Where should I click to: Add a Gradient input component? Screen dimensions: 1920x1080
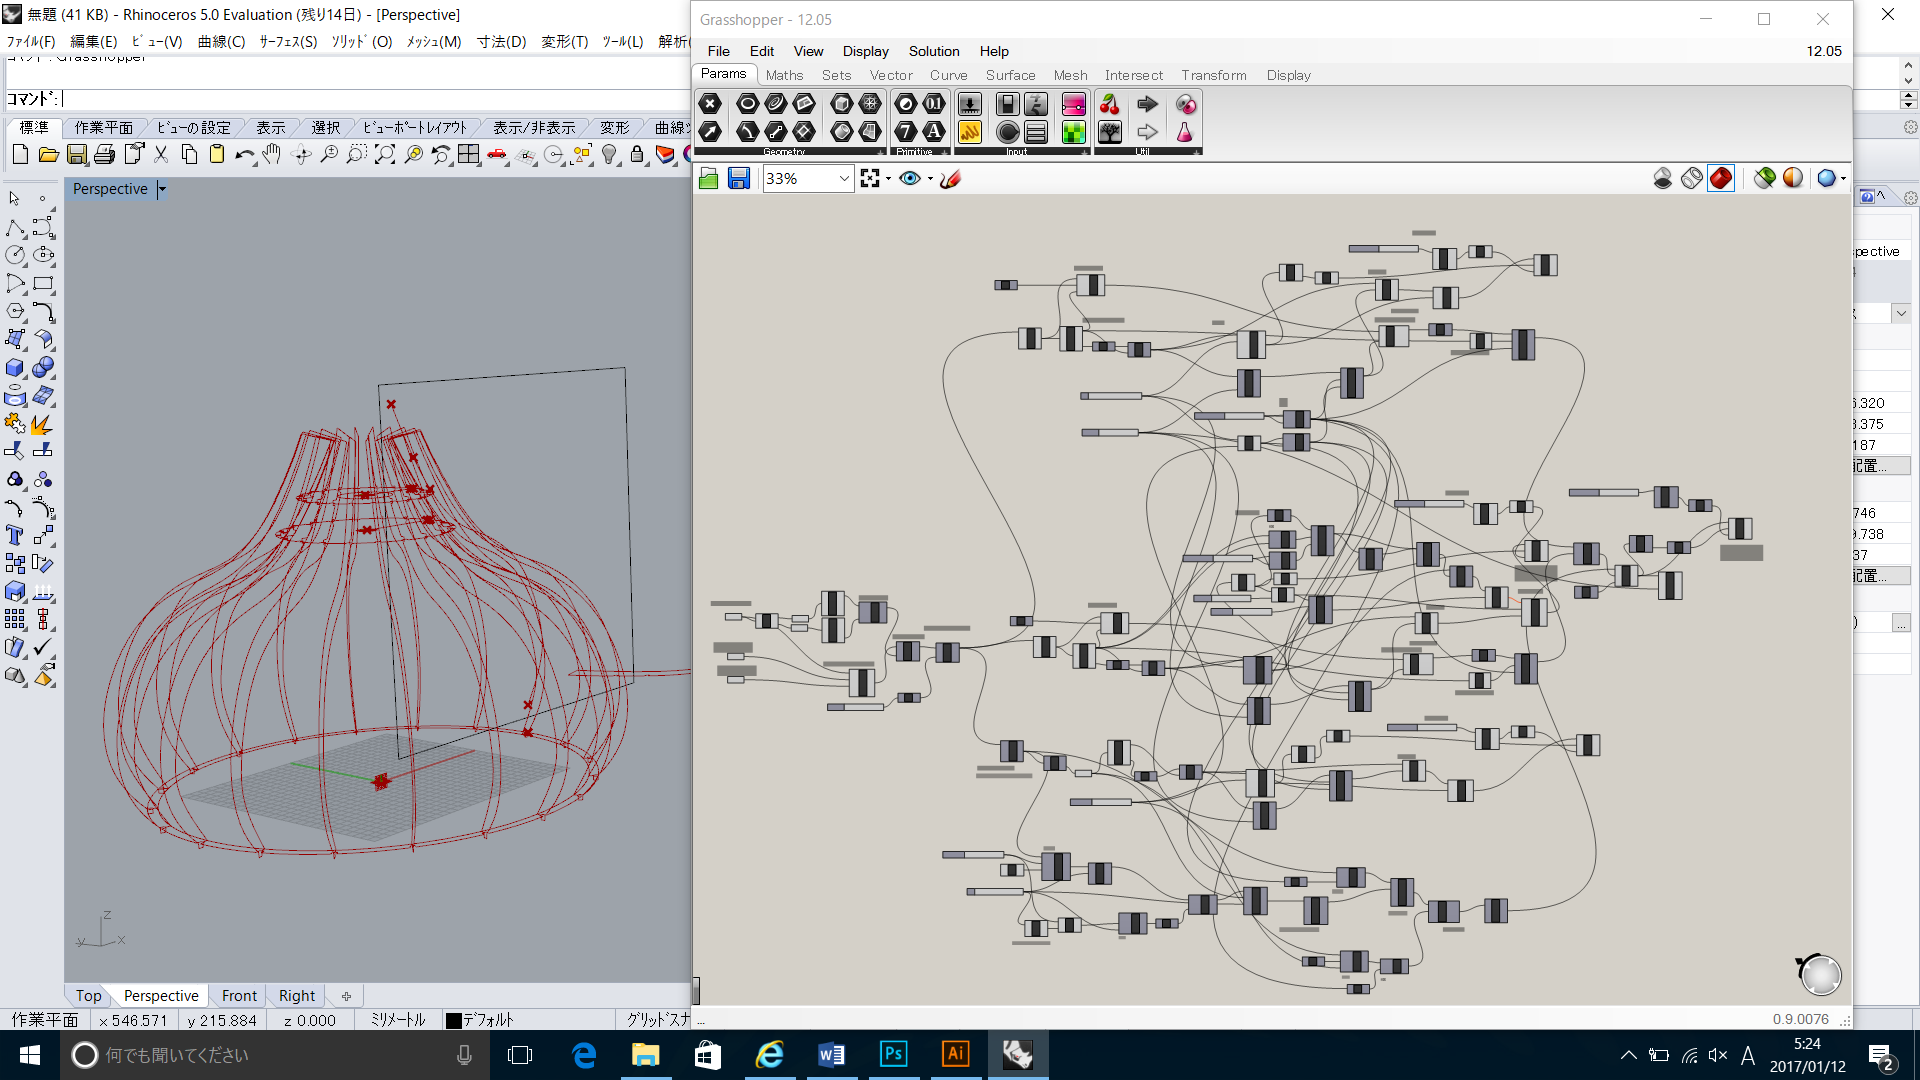point(1074,104)
